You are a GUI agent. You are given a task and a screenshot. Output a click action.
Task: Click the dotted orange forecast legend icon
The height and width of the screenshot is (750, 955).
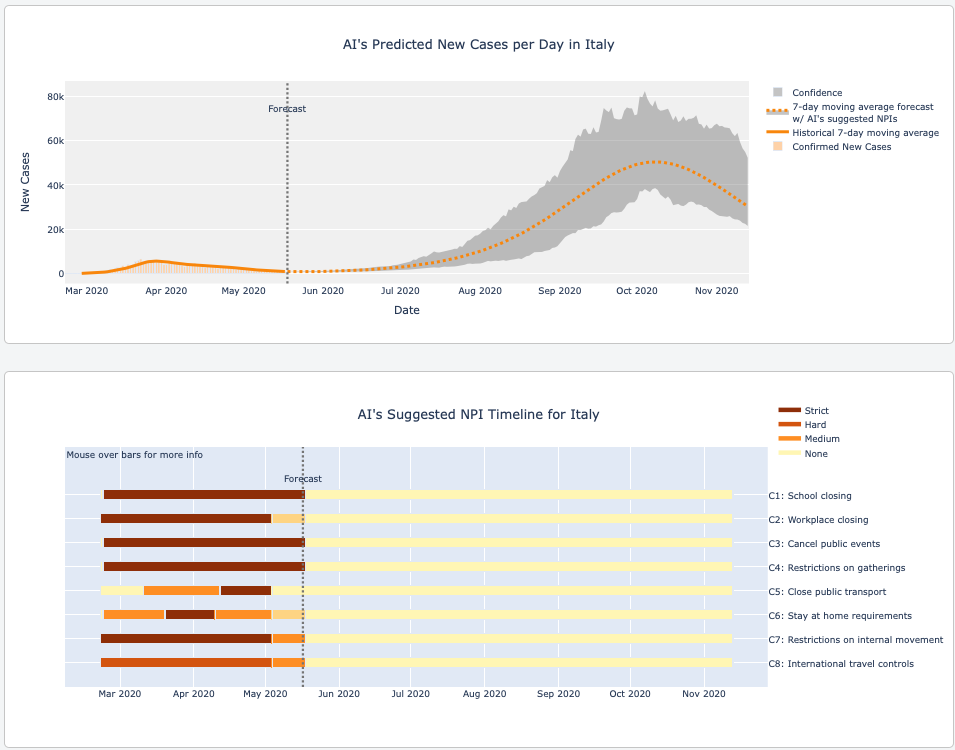coord(777,112)
